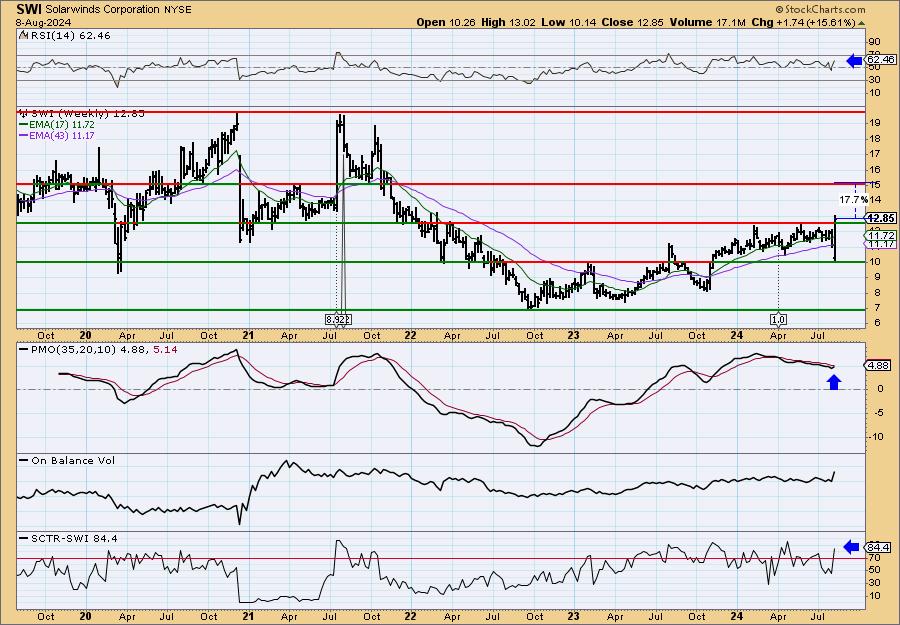
Task: Click the RSI(14) 62.46 indicator legend
Action: click(64, 36)
